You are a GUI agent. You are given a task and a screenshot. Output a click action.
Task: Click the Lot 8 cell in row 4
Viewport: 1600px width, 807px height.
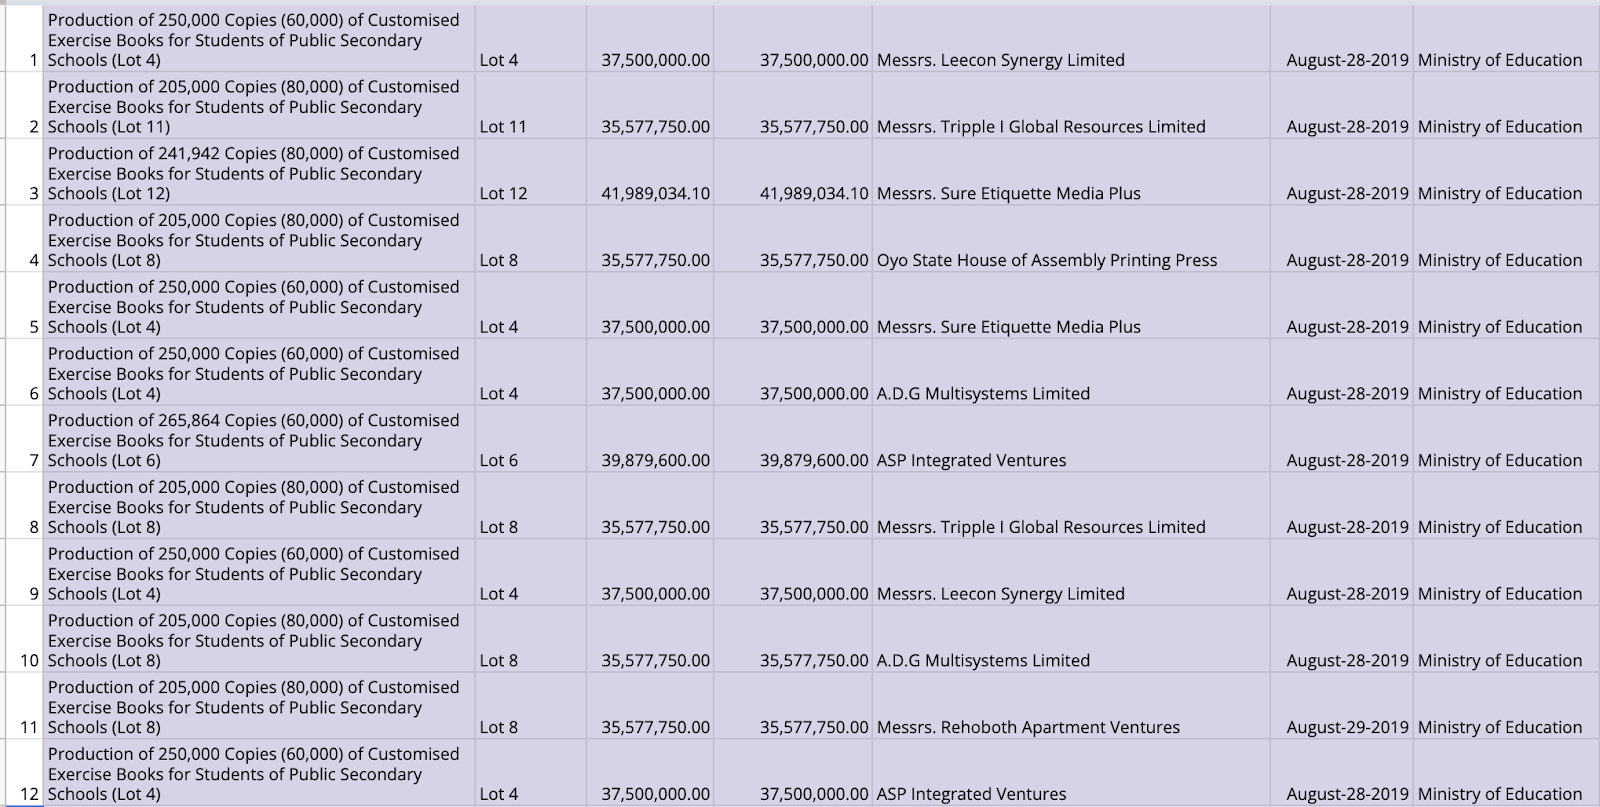tap(498, 260)
